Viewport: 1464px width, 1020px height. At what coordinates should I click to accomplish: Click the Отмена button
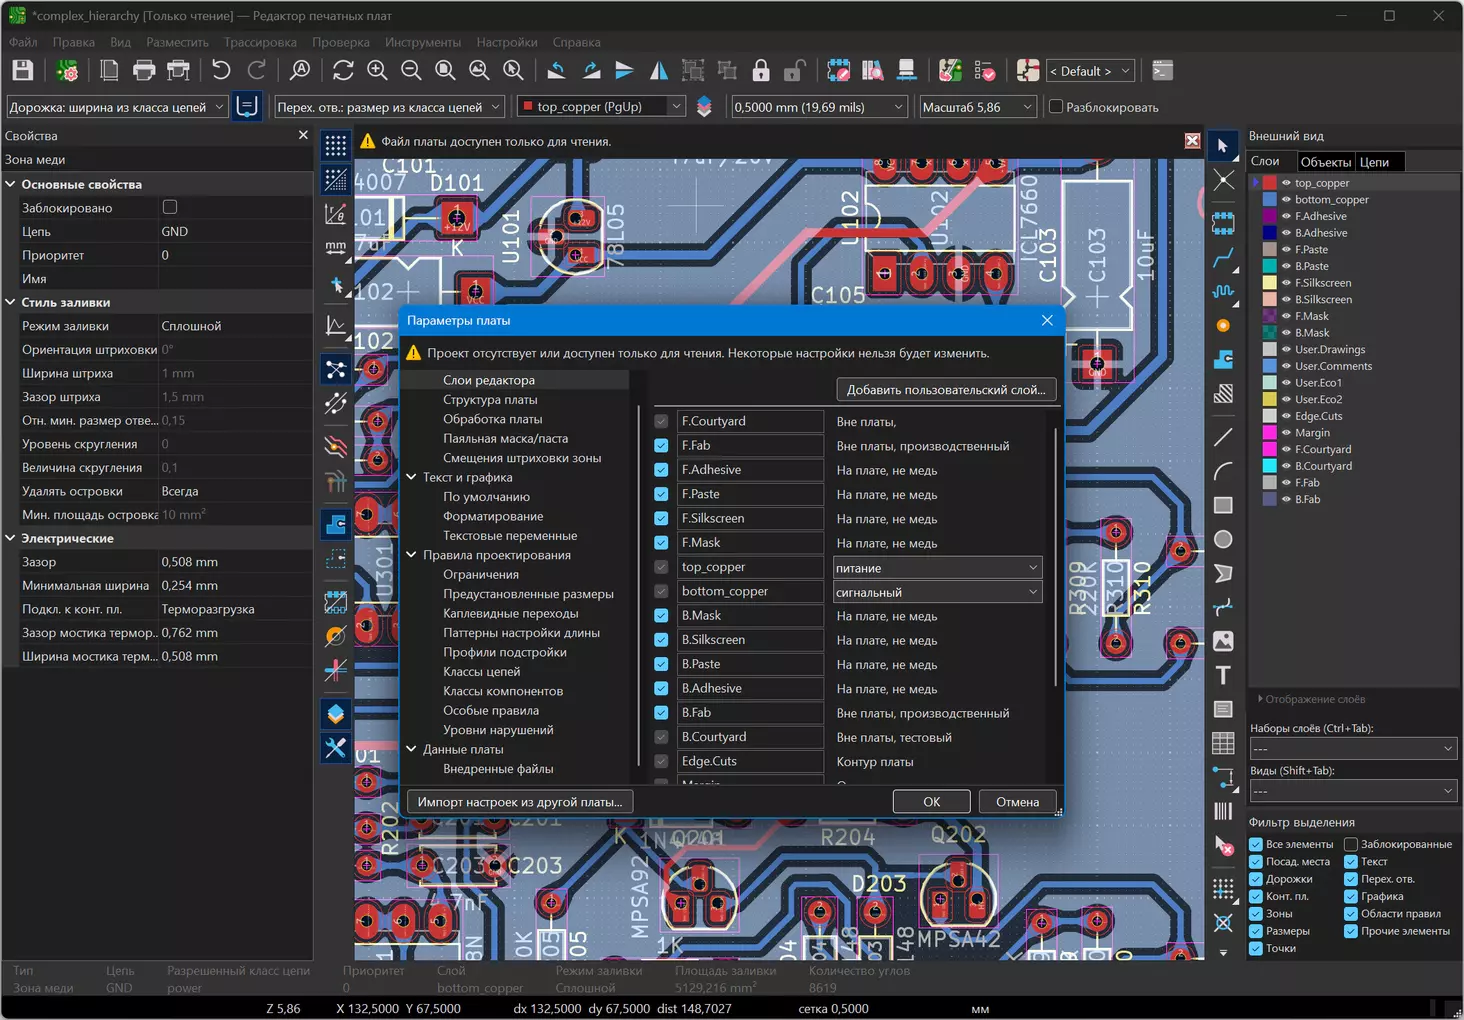point(1017,802)
